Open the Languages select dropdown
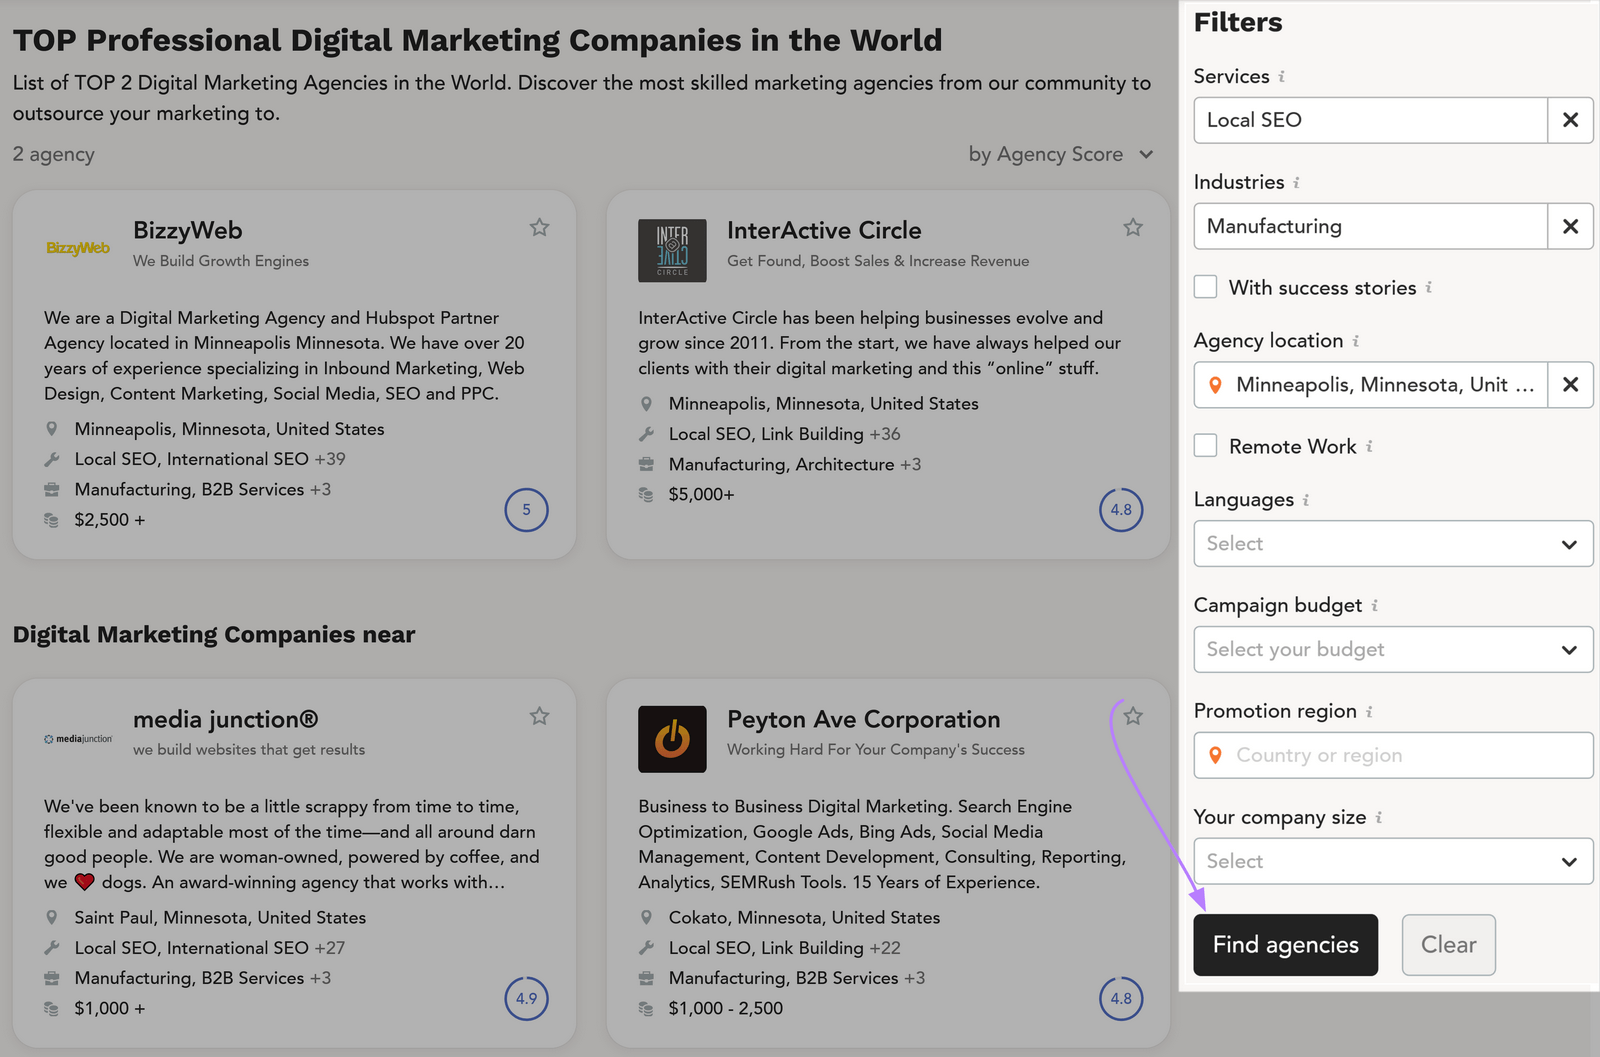The height and width of the screenshot is (1057, 1600). [1392, 543]
